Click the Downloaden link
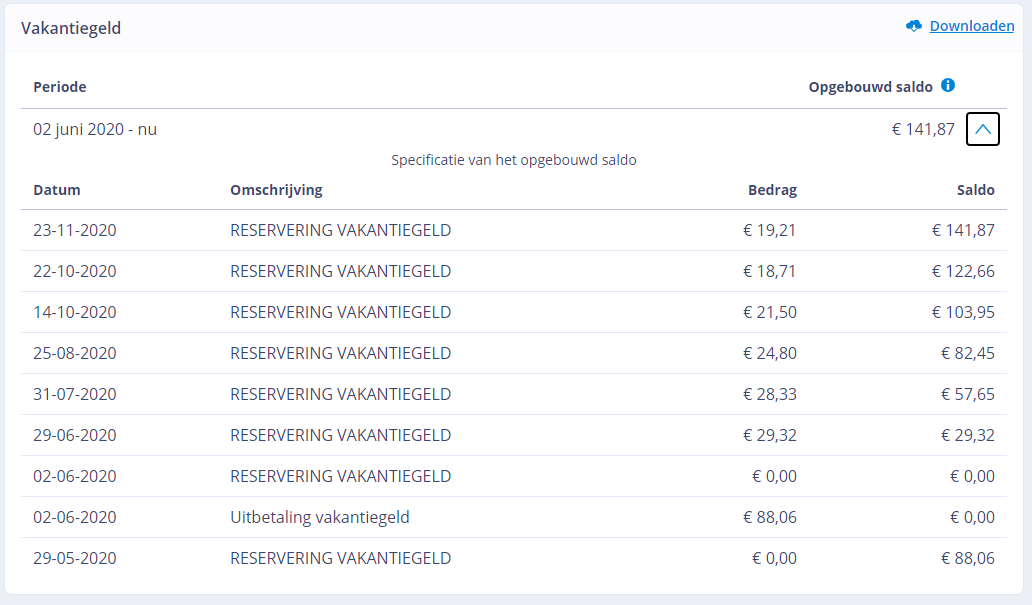This screenshot has height=605, width=1032. coord(971,26)
